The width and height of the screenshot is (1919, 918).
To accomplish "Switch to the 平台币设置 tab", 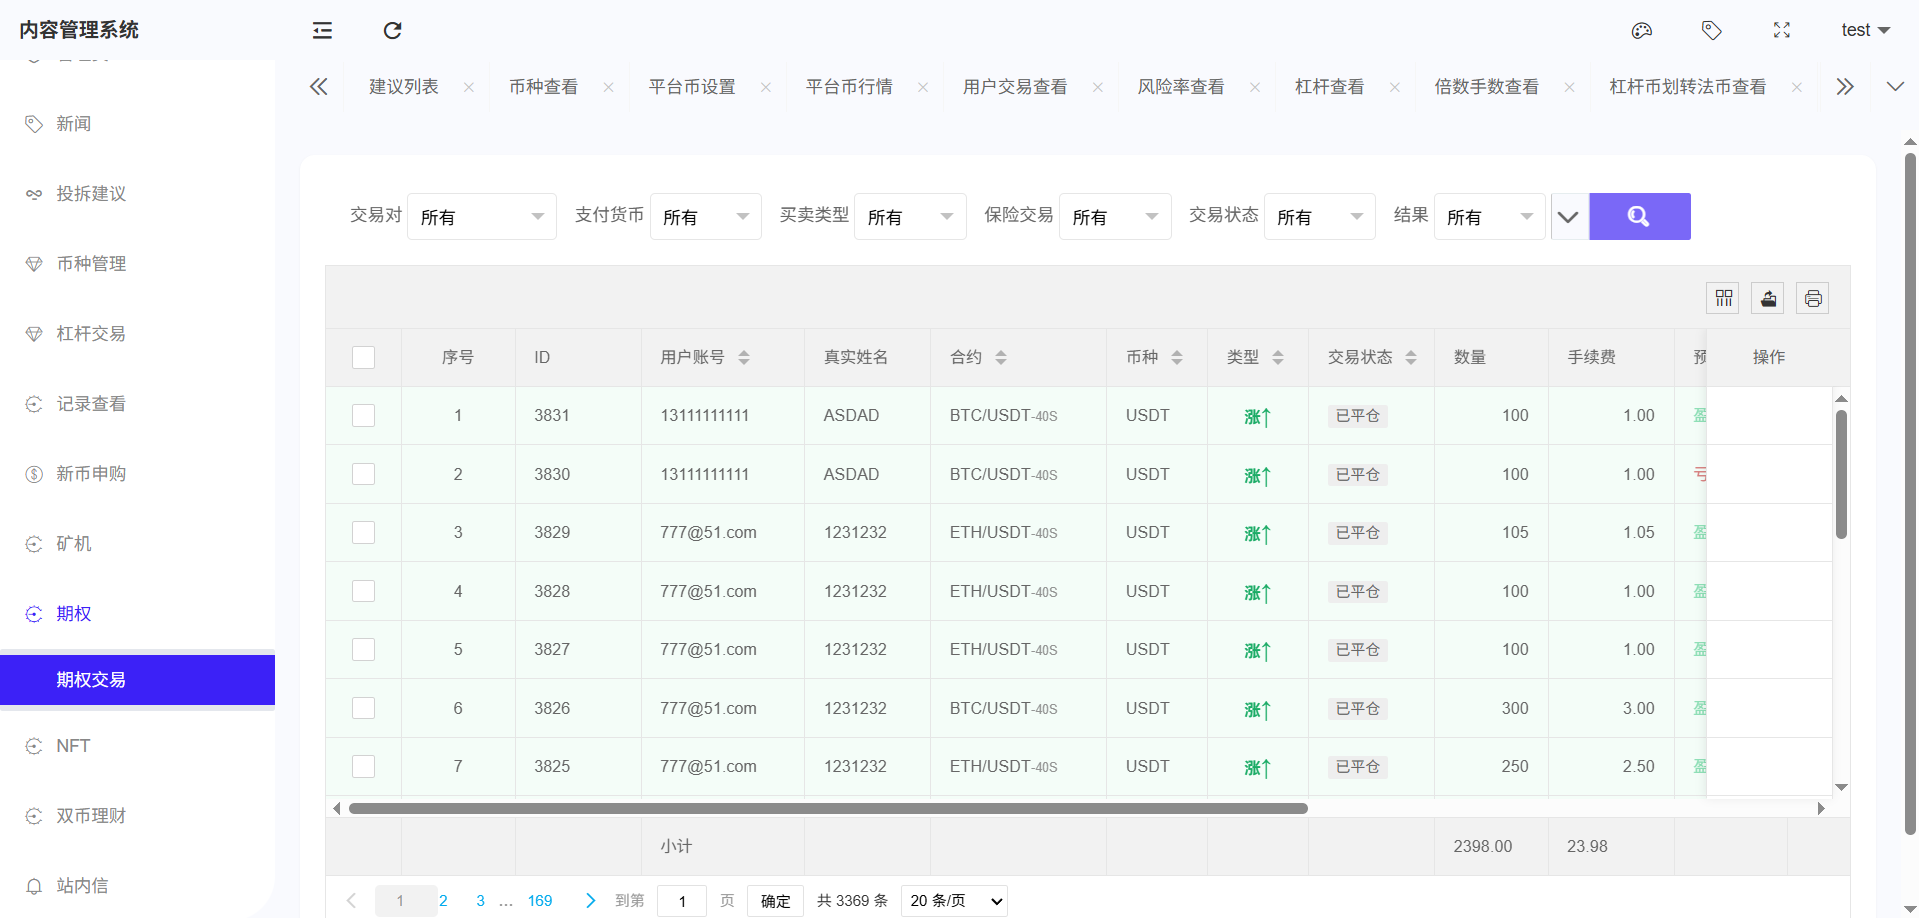I will (692, 87).
